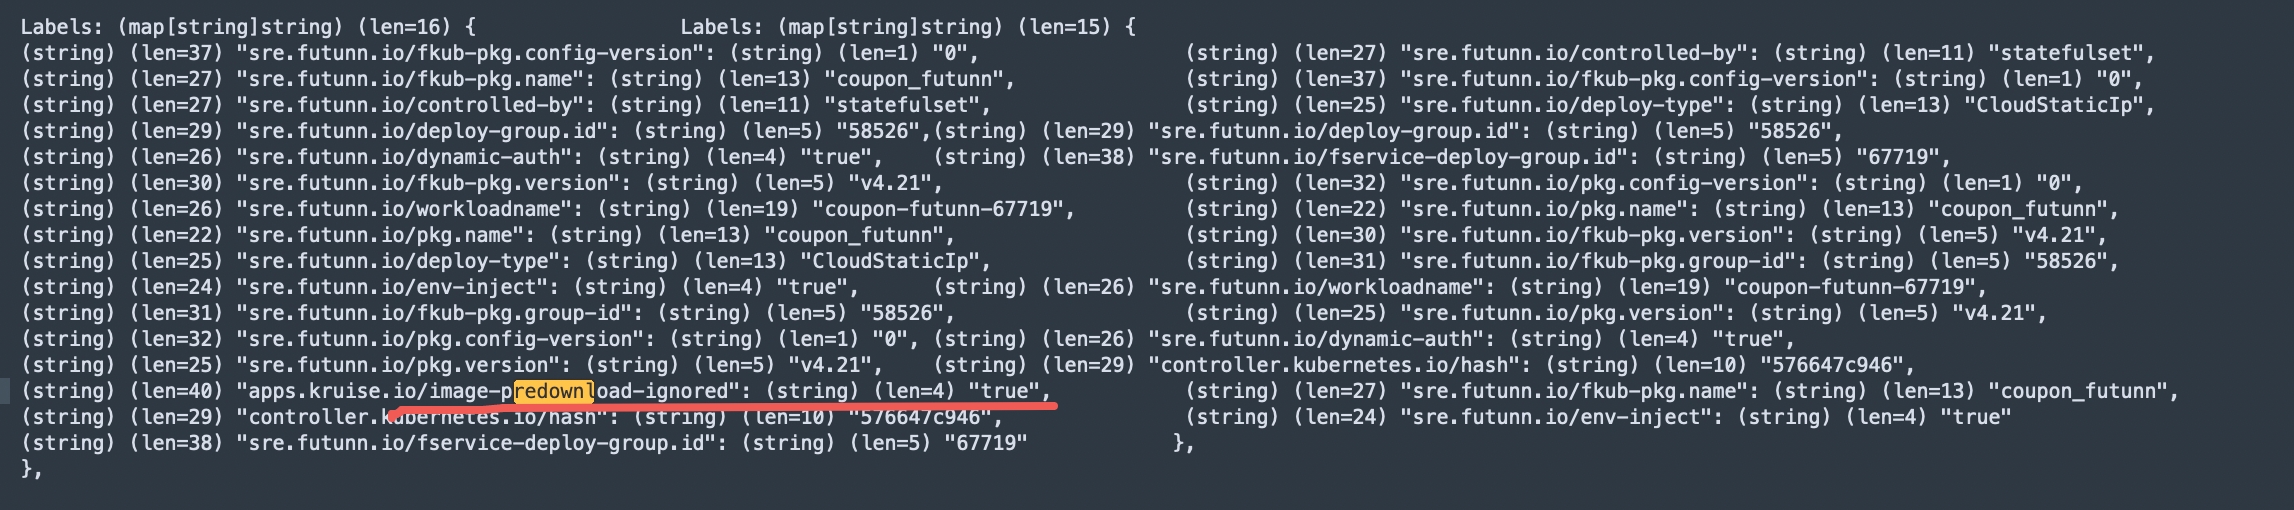2294x510 pixels.
Task: Click the gutter marker beside image-predownload line
Action: [x=5, y=391]
